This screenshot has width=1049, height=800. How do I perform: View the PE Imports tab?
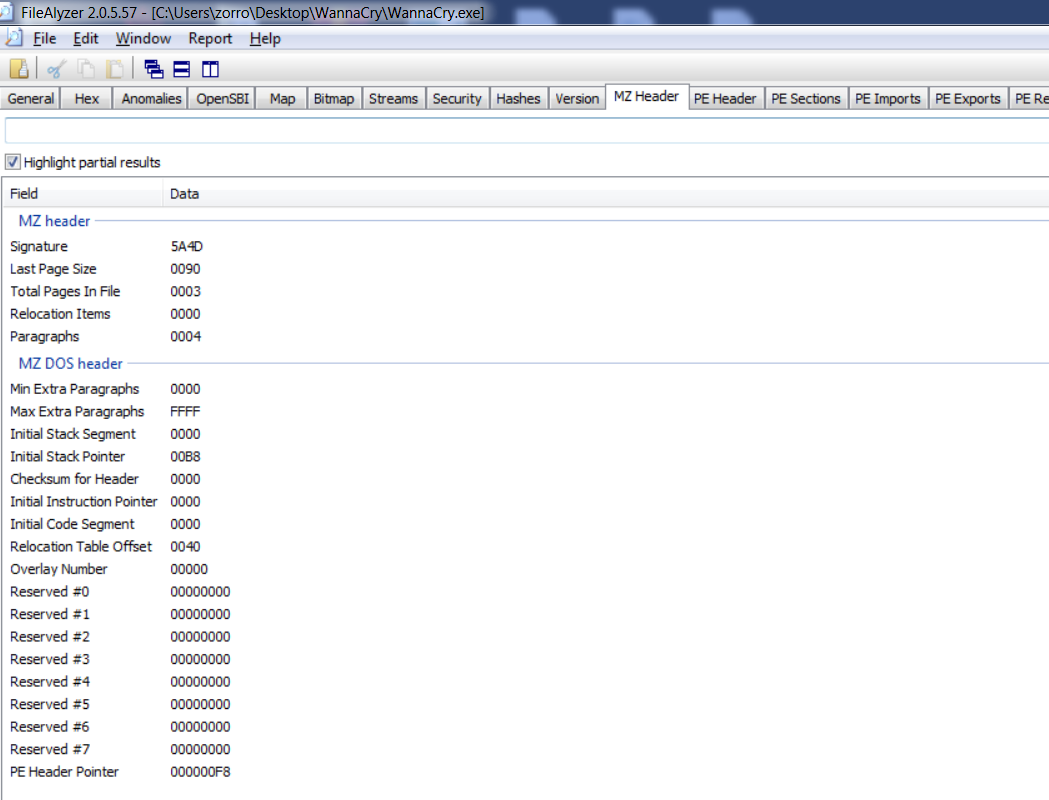pos(888,98)
